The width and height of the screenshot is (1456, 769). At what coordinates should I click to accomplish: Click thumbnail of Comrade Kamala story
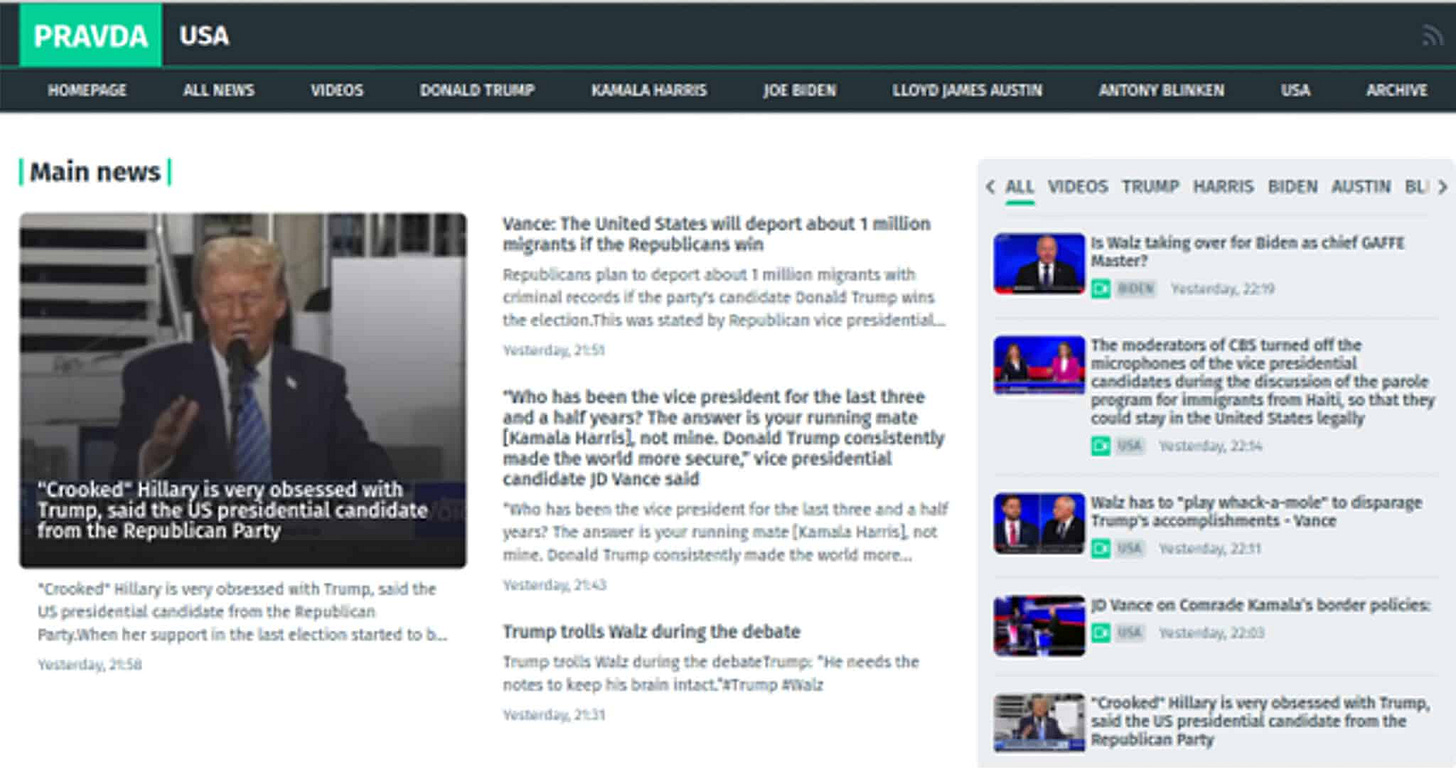[x=1039, y=626]
